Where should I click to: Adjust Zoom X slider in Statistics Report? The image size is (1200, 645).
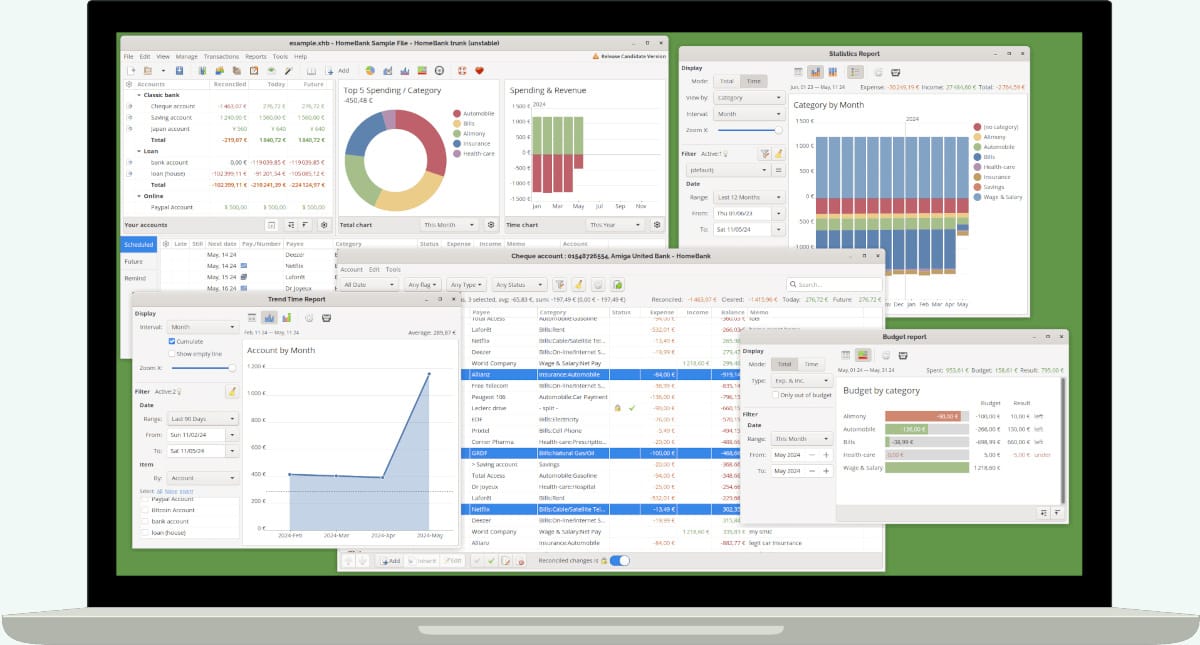point(749,130)
